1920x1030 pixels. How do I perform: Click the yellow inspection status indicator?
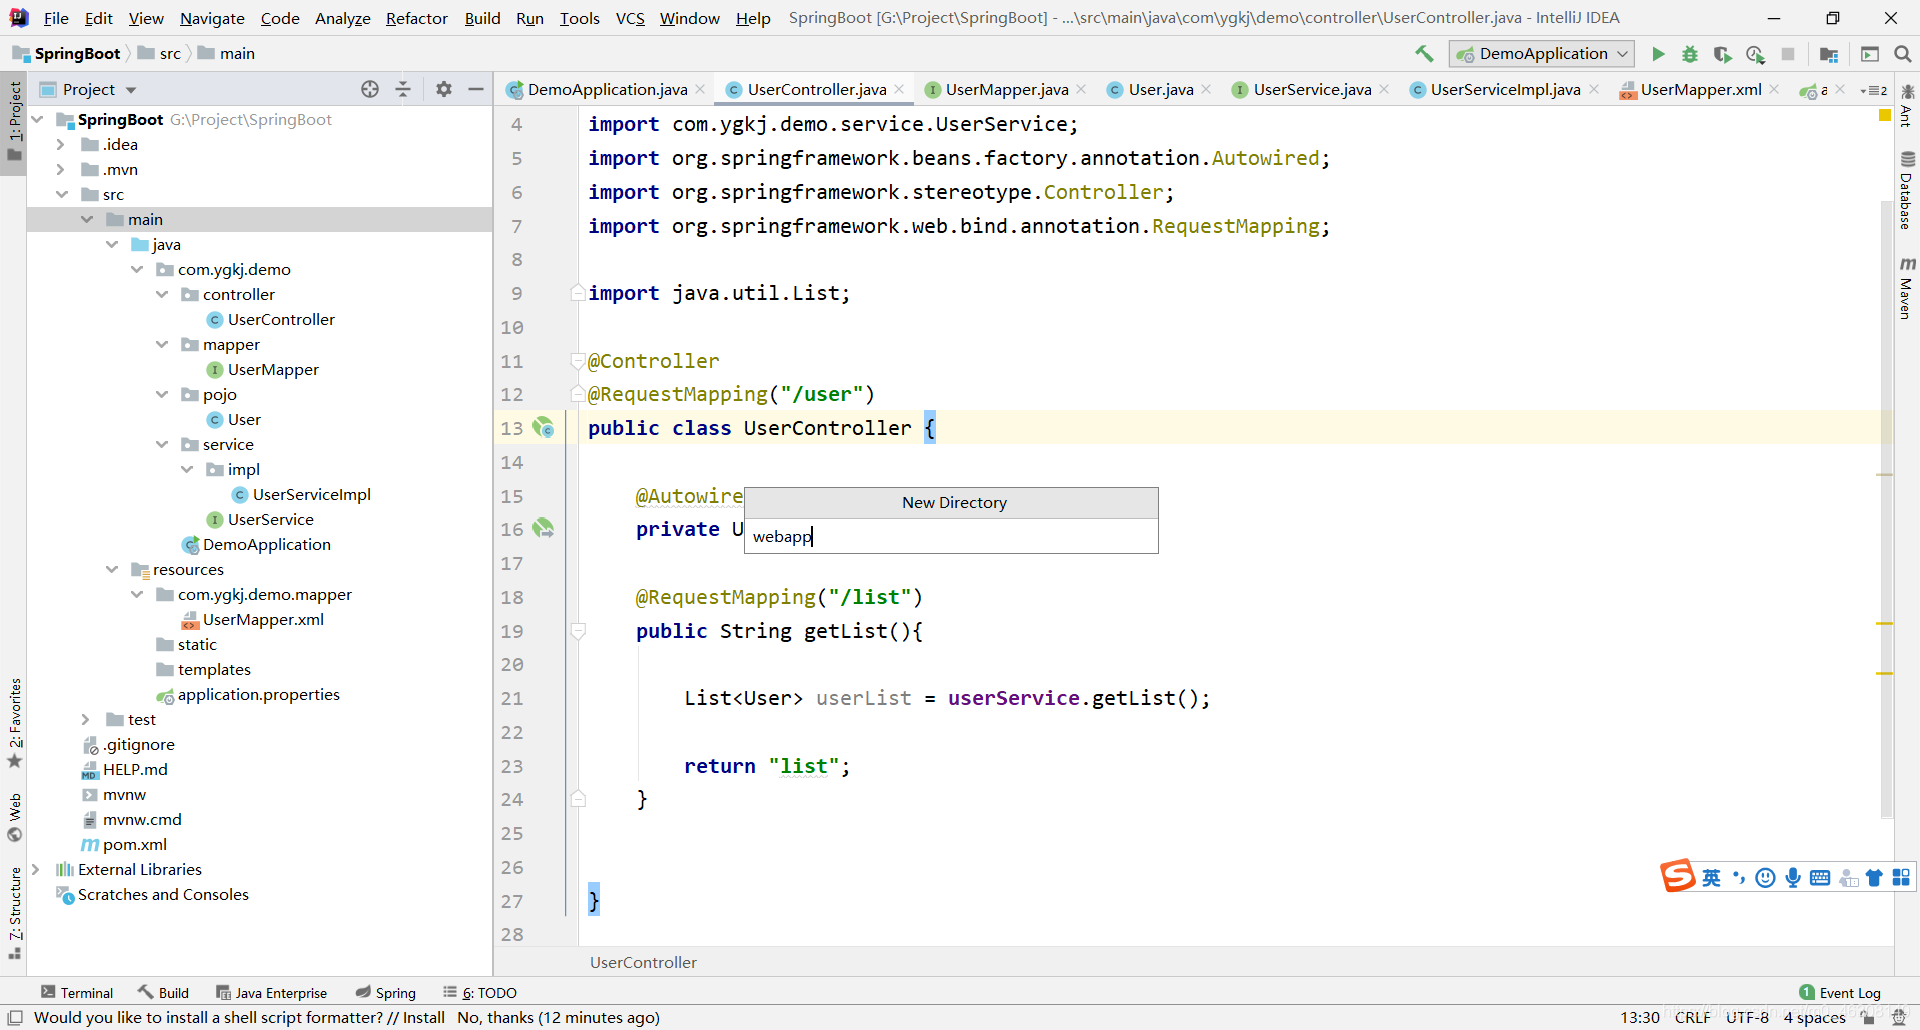[1885, 116]
